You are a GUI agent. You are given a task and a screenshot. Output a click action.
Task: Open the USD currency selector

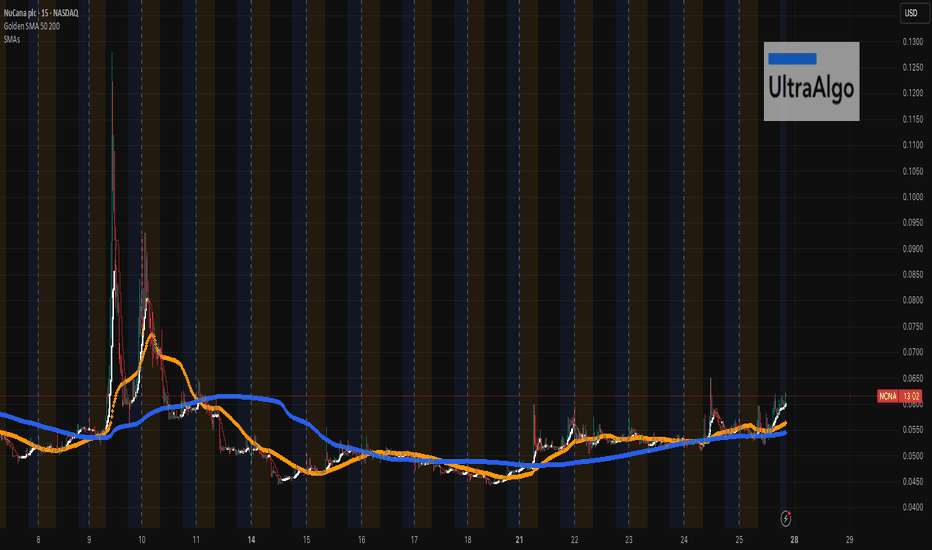coord(913,13)
